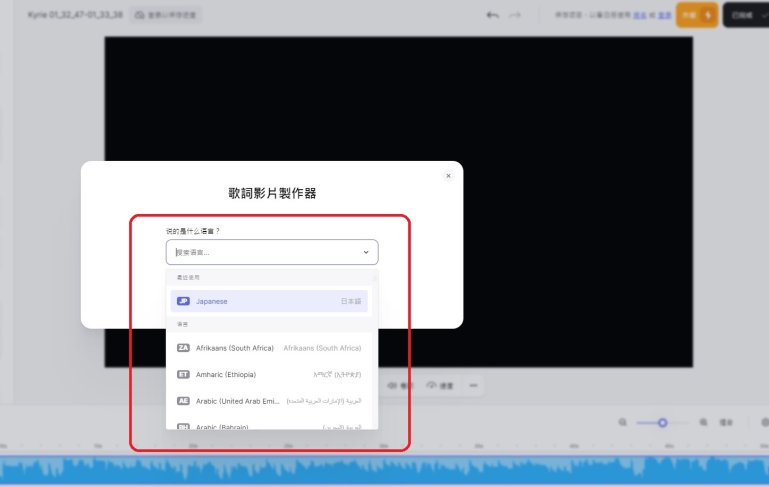Click the ET country code badge

183,374
